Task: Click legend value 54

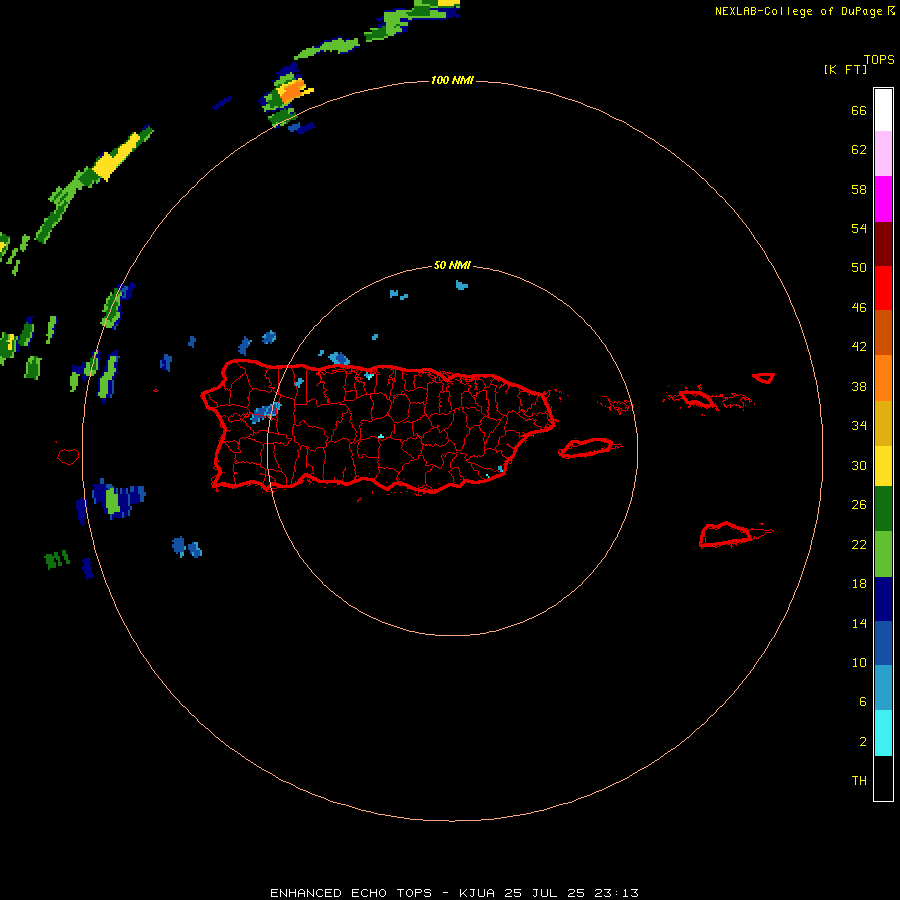Action: point(859,228)
